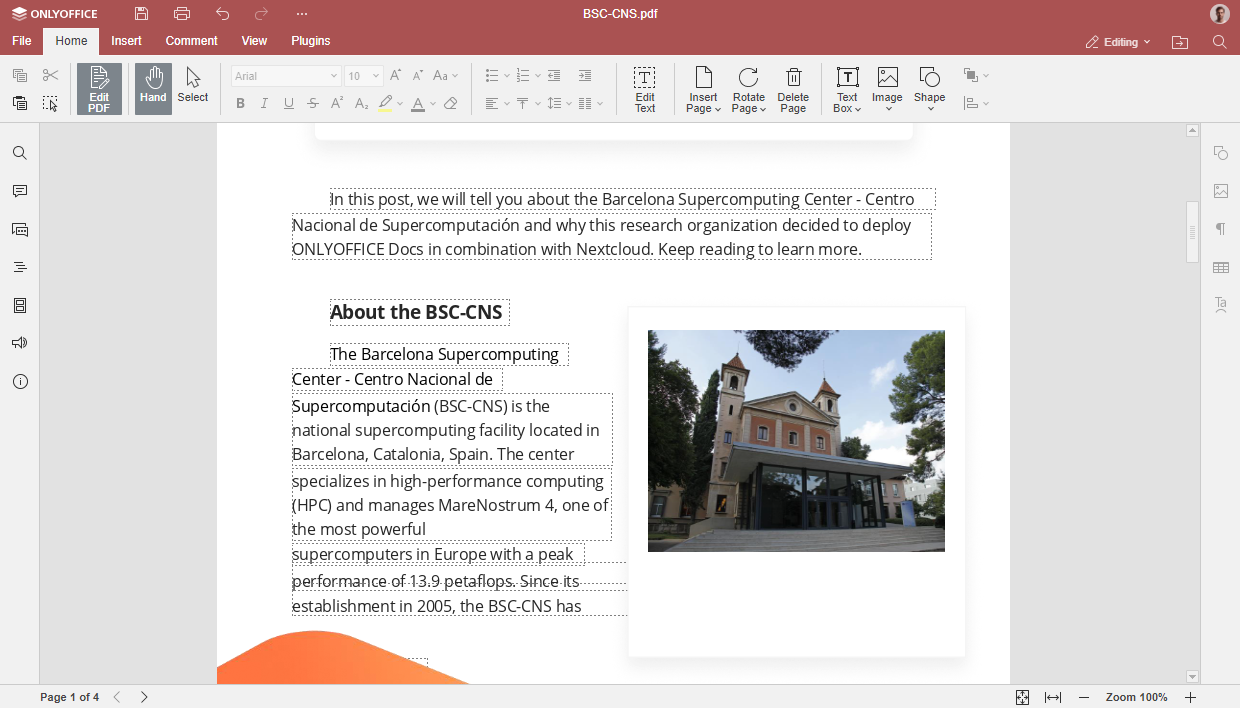Select the Hand tool
Screen dimensions: 1240x708
coord(153,88)
